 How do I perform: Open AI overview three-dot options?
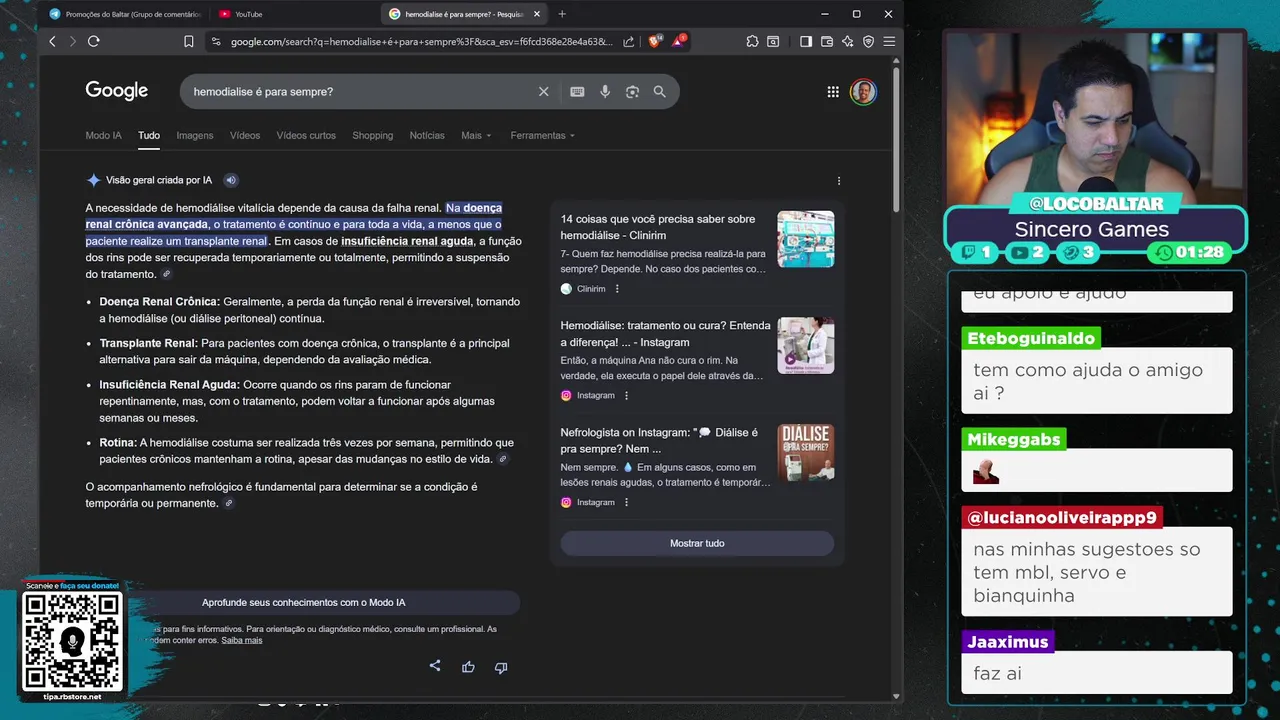[839, 181]
